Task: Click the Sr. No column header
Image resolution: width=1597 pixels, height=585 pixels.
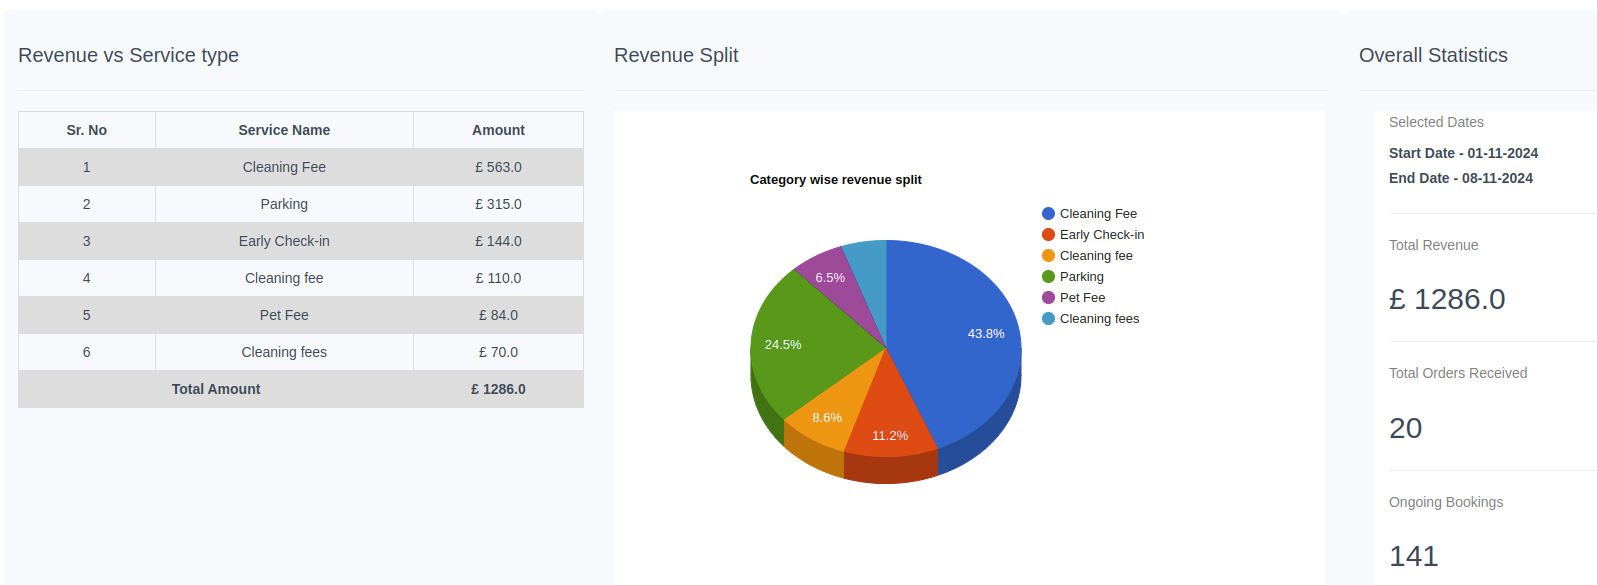Action: point(87,130)
